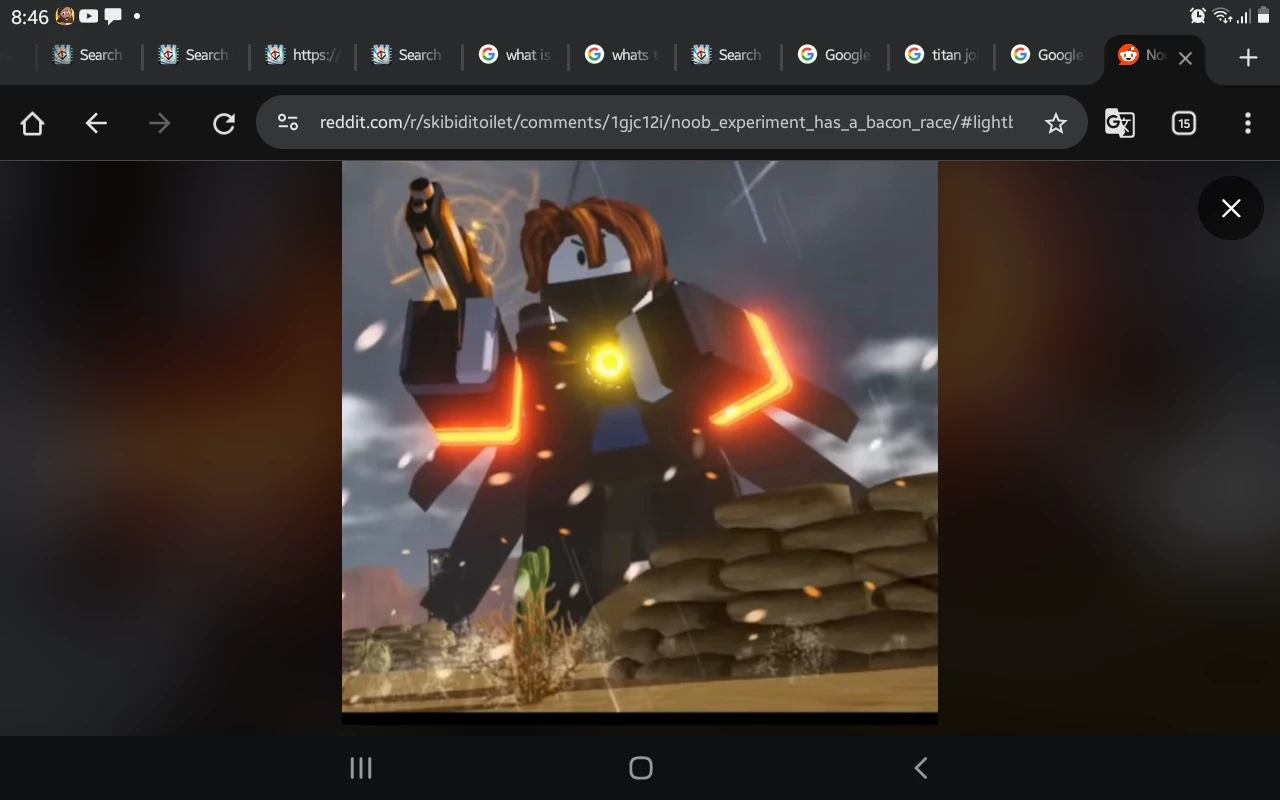Viewport: 1280px width, 800px height.
Task: Reload the Reddit page
Action: click(x=223, y=123)
